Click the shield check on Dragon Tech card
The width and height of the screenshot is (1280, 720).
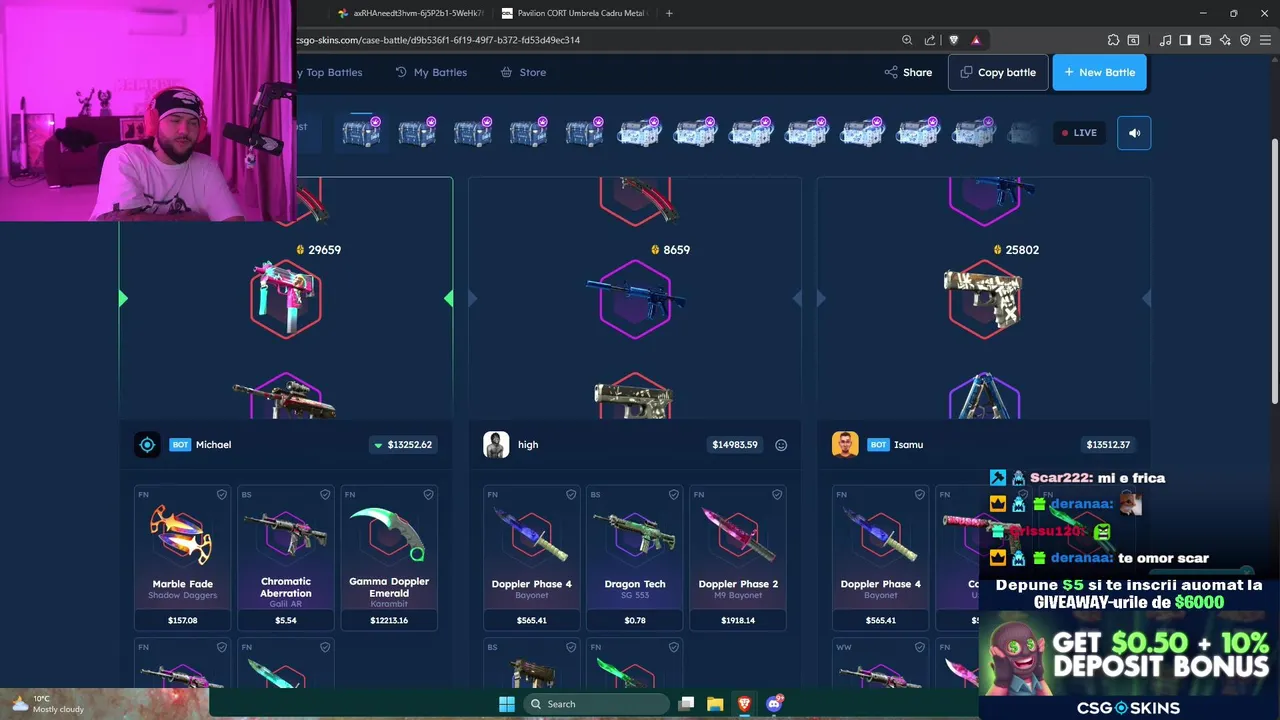click(x=674, y=494)
